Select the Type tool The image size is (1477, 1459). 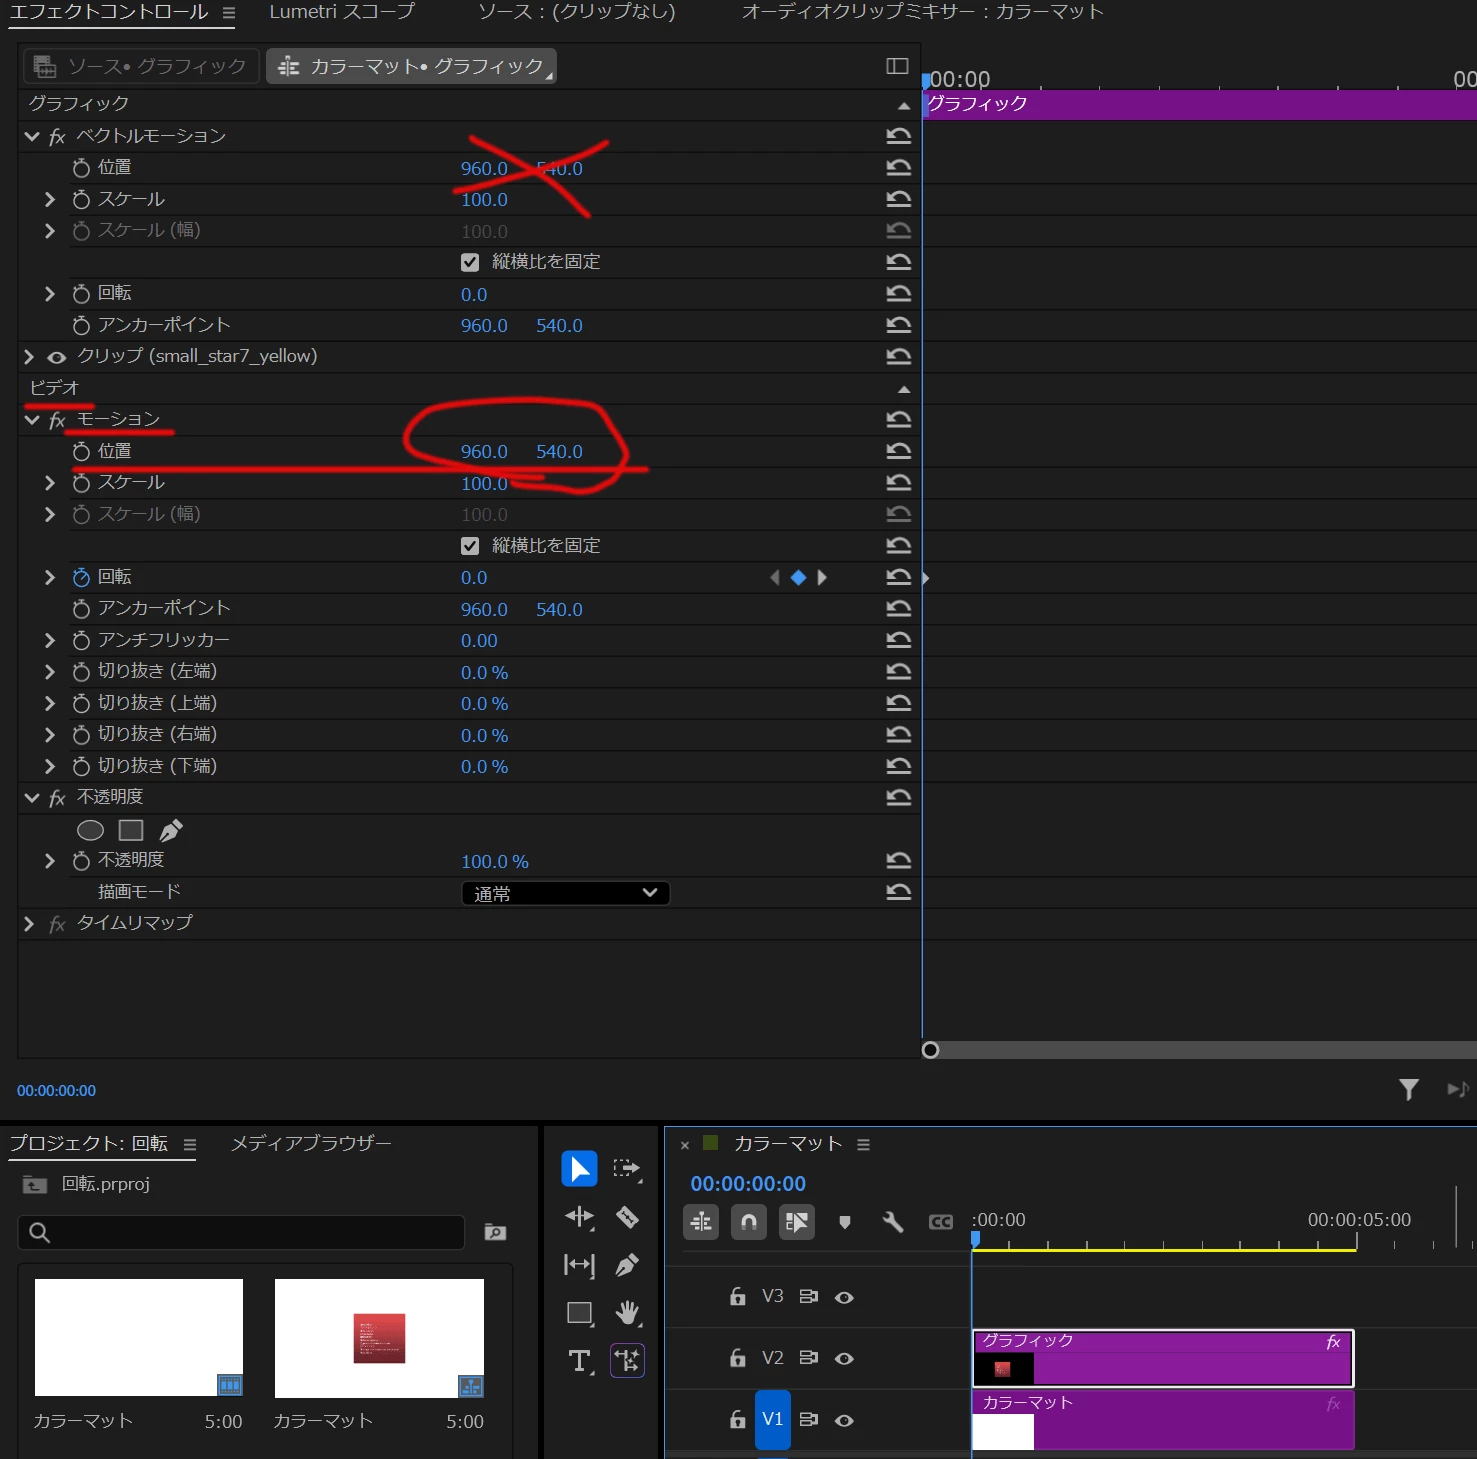pos(579,1361)
